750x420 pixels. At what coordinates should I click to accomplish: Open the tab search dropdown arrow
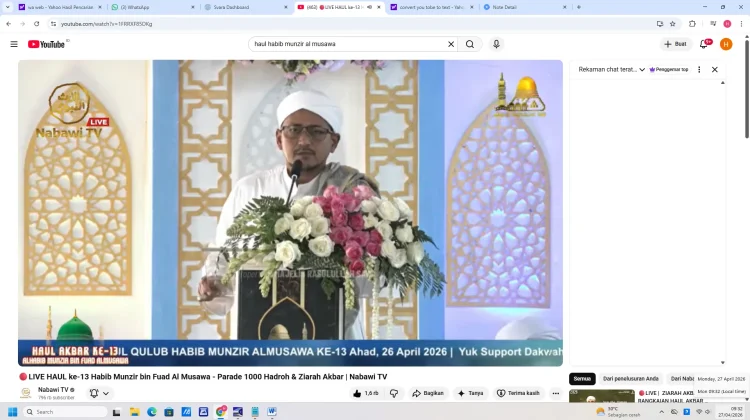7,7
